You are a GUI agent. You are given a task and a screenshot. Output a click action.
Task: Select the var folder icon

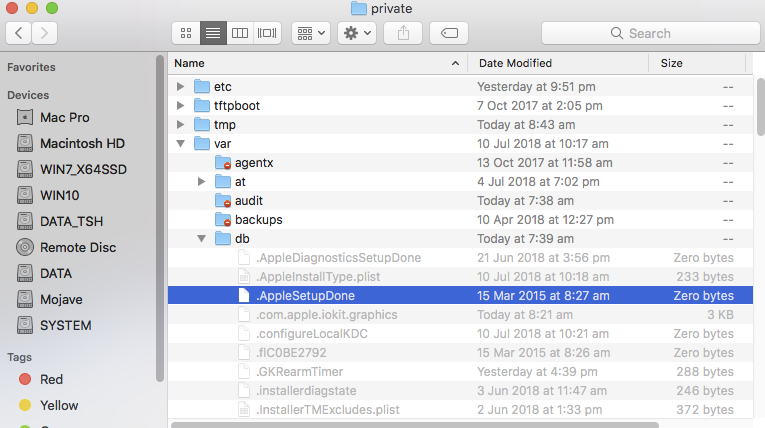(x=201, y=143)
